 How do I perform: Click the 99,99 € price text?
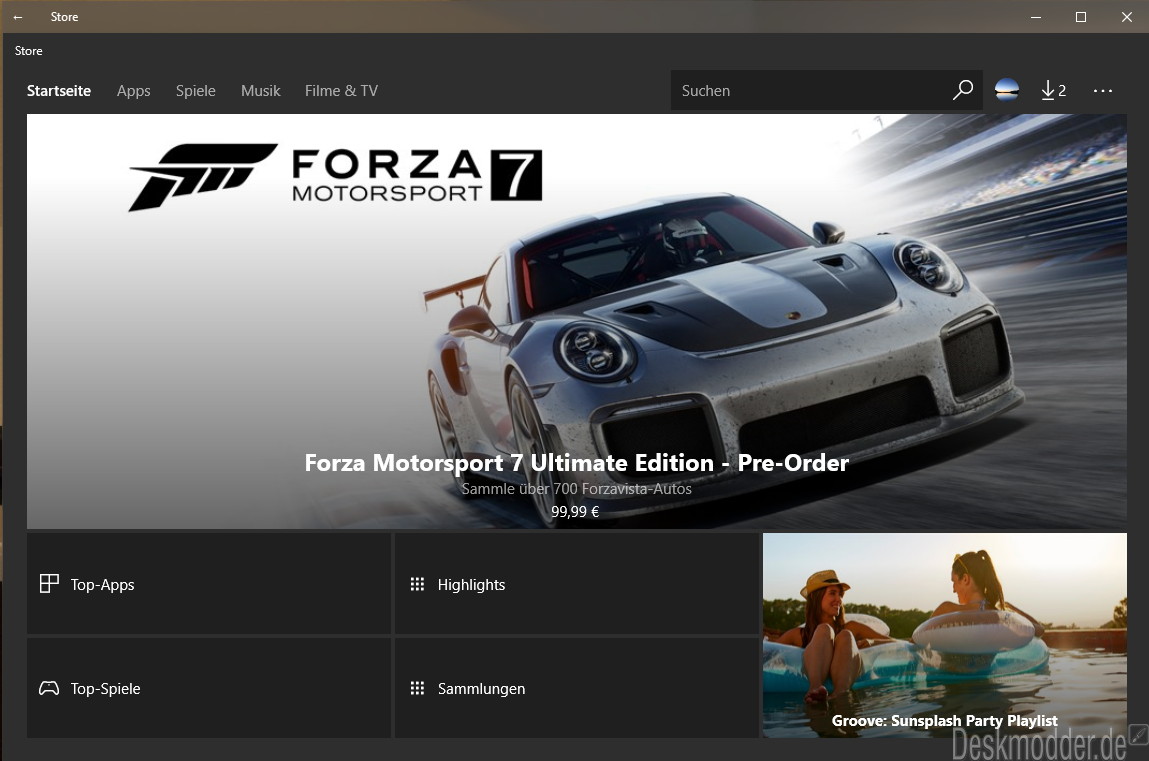coord(575,512)
